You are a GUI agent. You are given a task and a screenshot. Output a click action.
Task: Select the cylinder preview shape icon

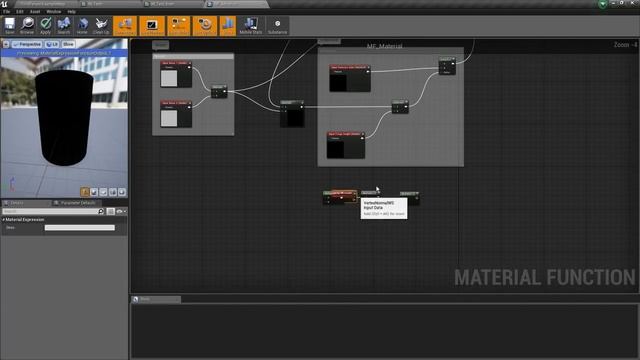tap(85, 192)
